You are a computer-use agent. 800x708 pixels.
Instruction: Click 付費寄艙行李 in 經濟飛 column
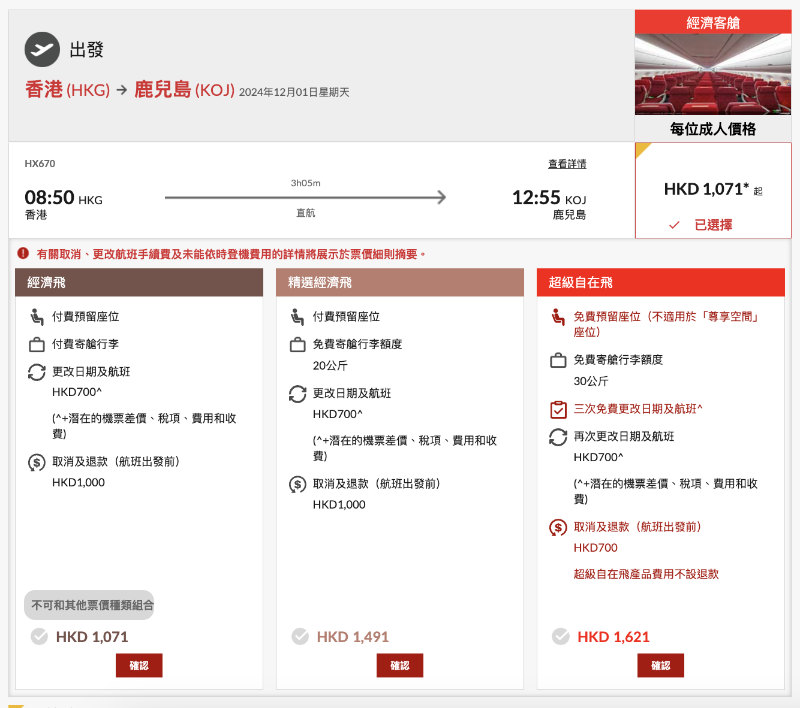[85, 344]
